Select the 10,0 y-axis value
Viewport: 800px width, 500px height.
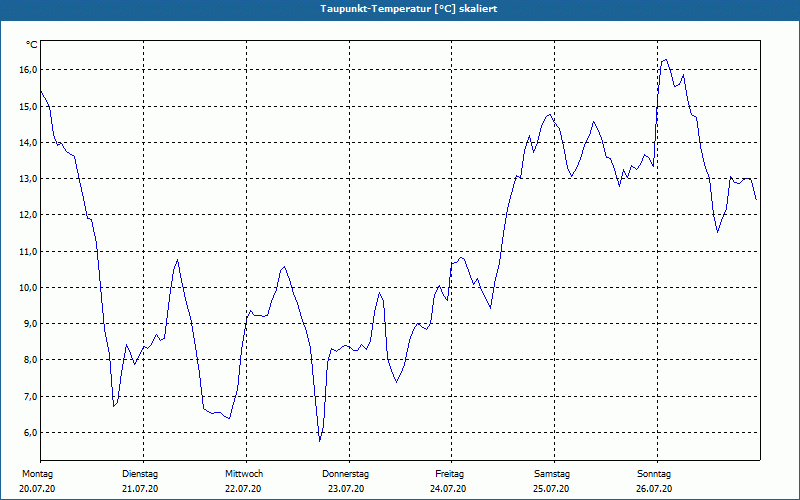coord(28,288)
